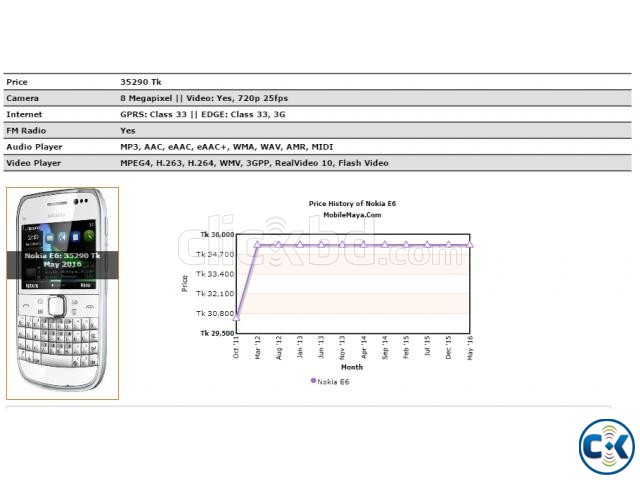Click the "Video Player" row label

(33, 163)
